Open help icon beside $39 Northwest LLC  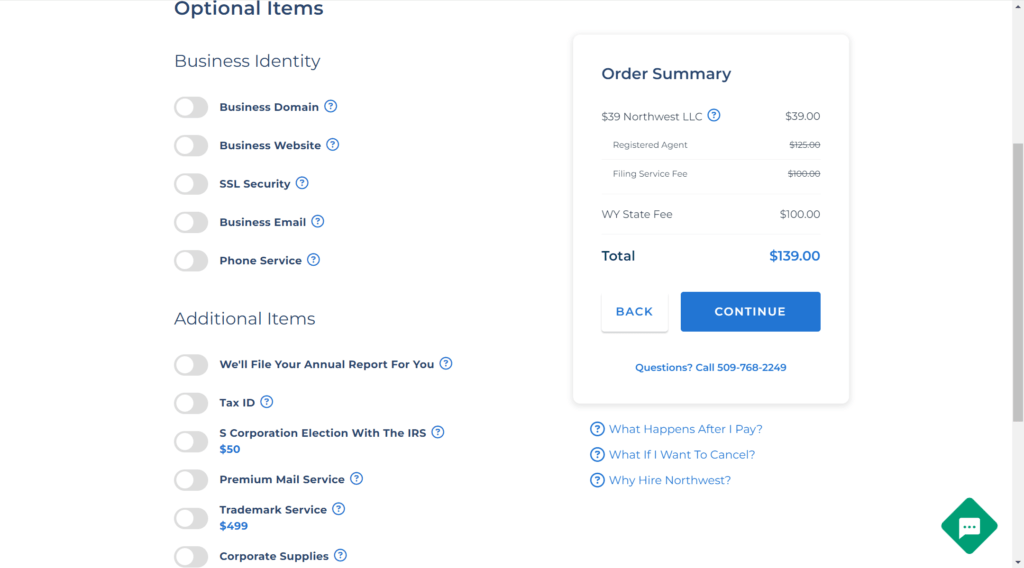tap(714, 116)
